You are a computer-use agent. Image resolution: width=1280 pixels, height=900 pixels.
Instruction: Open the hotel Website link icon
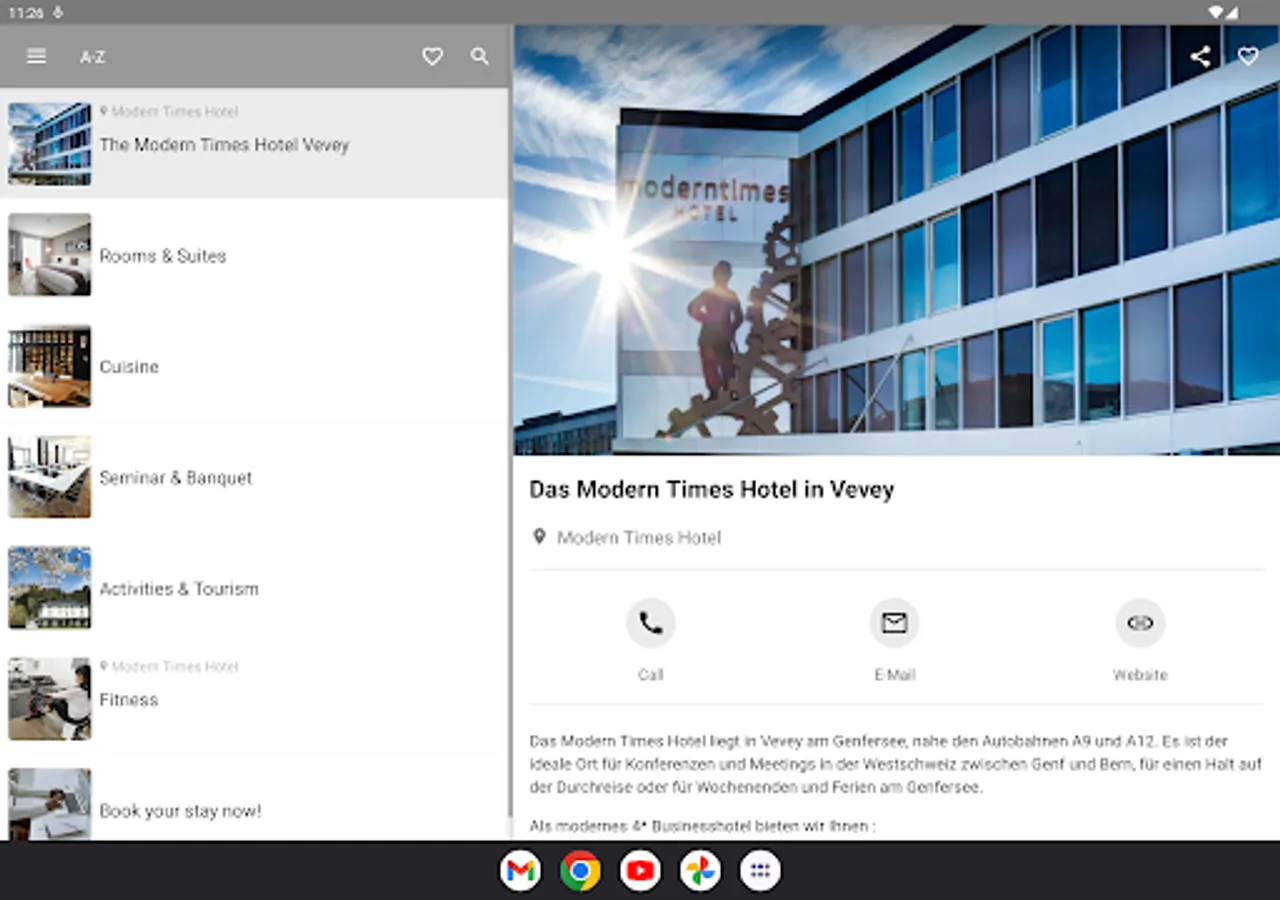[x=1140, y=624]
